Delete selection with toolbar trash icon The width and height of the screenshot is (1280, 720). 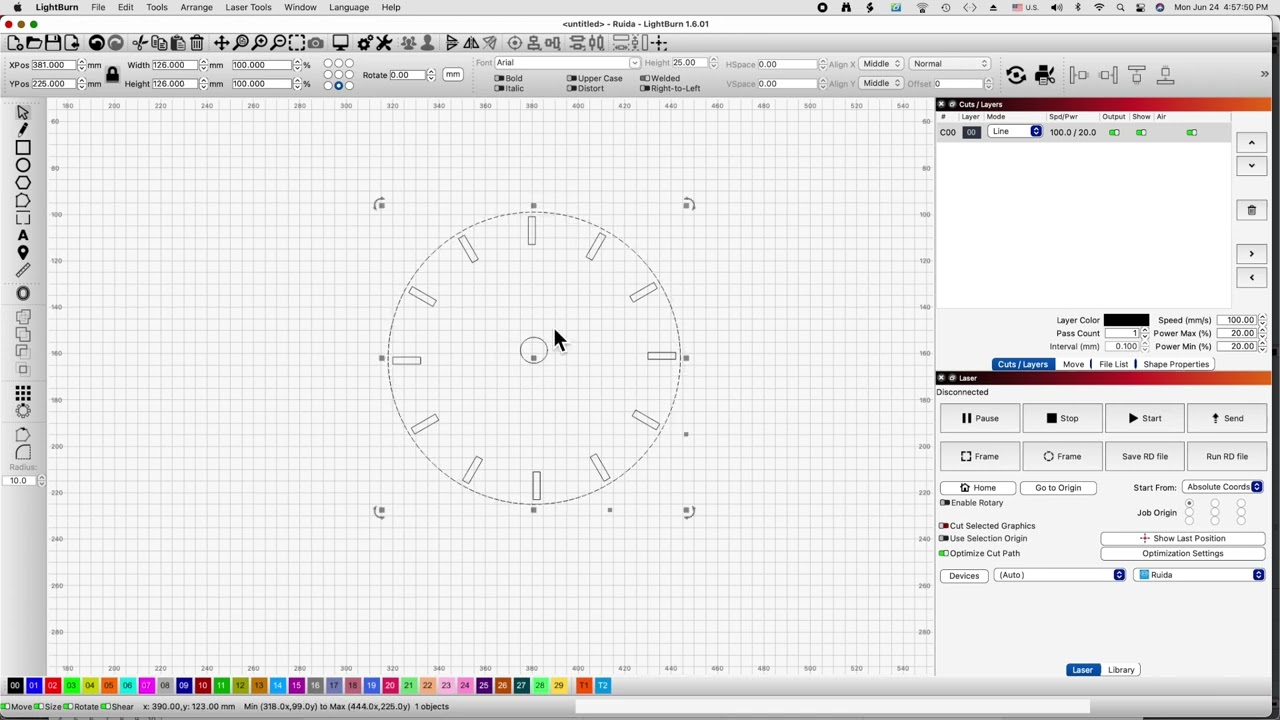[197, 43]
